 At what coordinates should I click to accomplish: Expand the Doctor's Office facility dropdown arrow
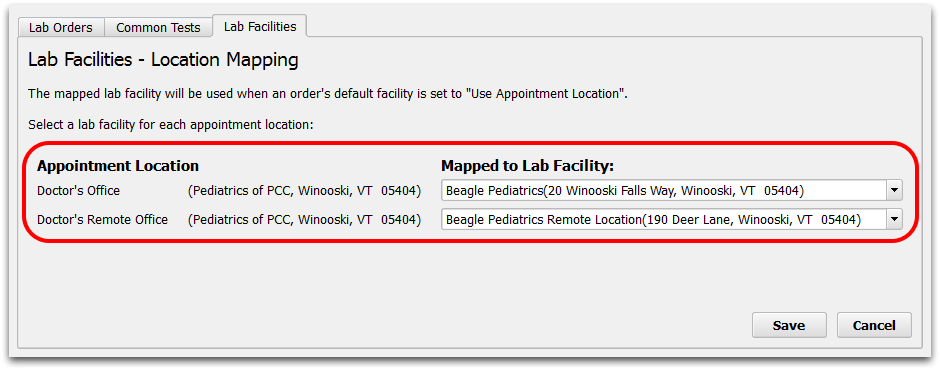click(x=894, y=191)
